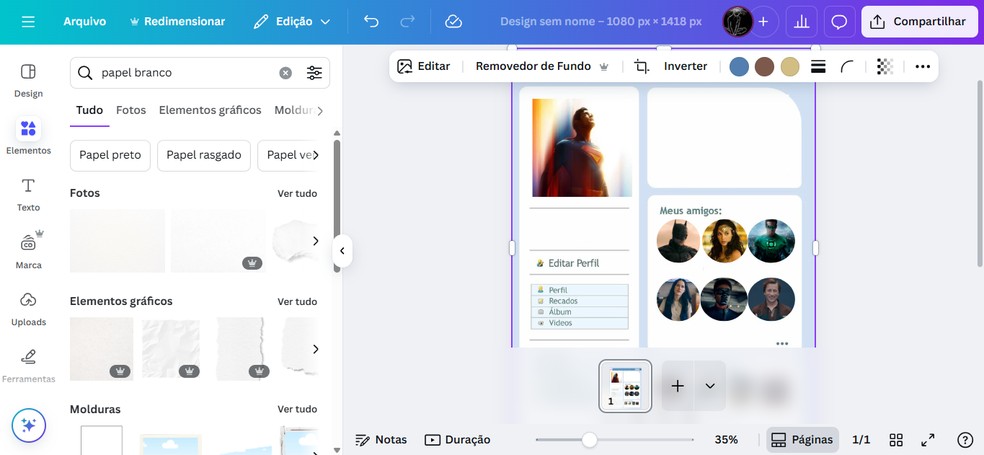
Task: Click the Redimensionar option
Action: 177,22
